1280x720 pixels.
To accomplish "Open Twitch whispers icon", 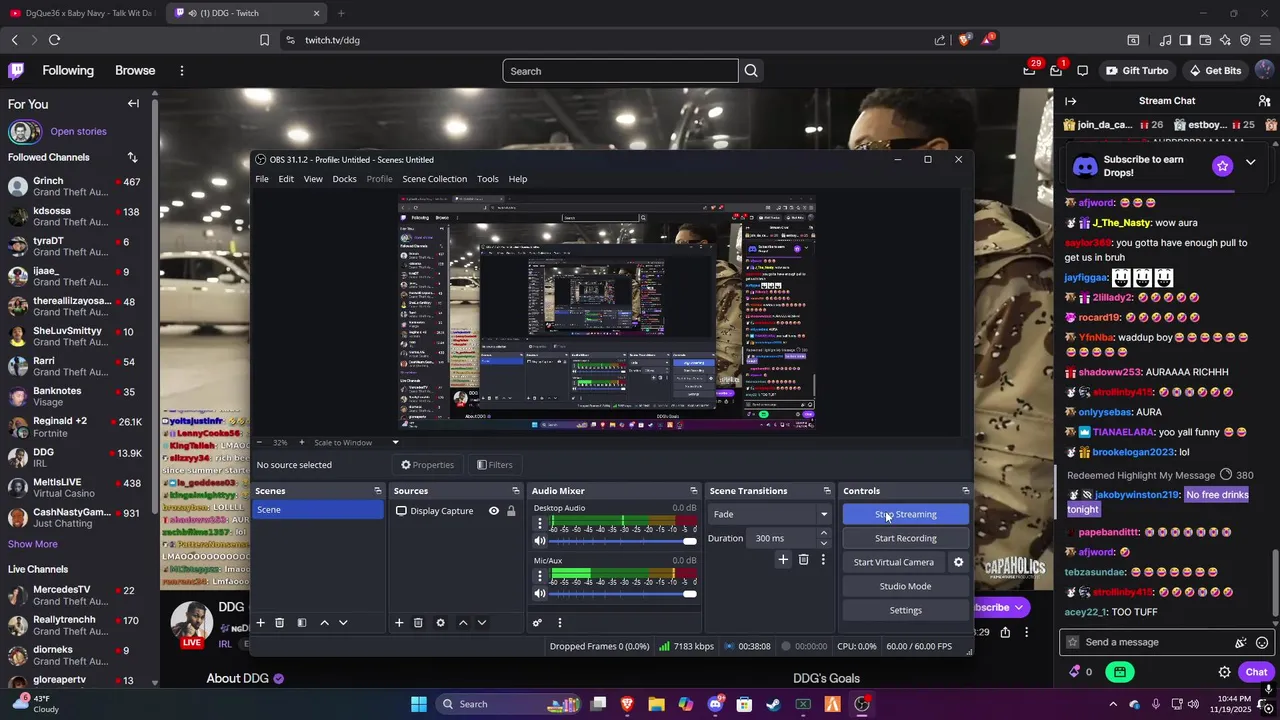I will point(1083,71).
